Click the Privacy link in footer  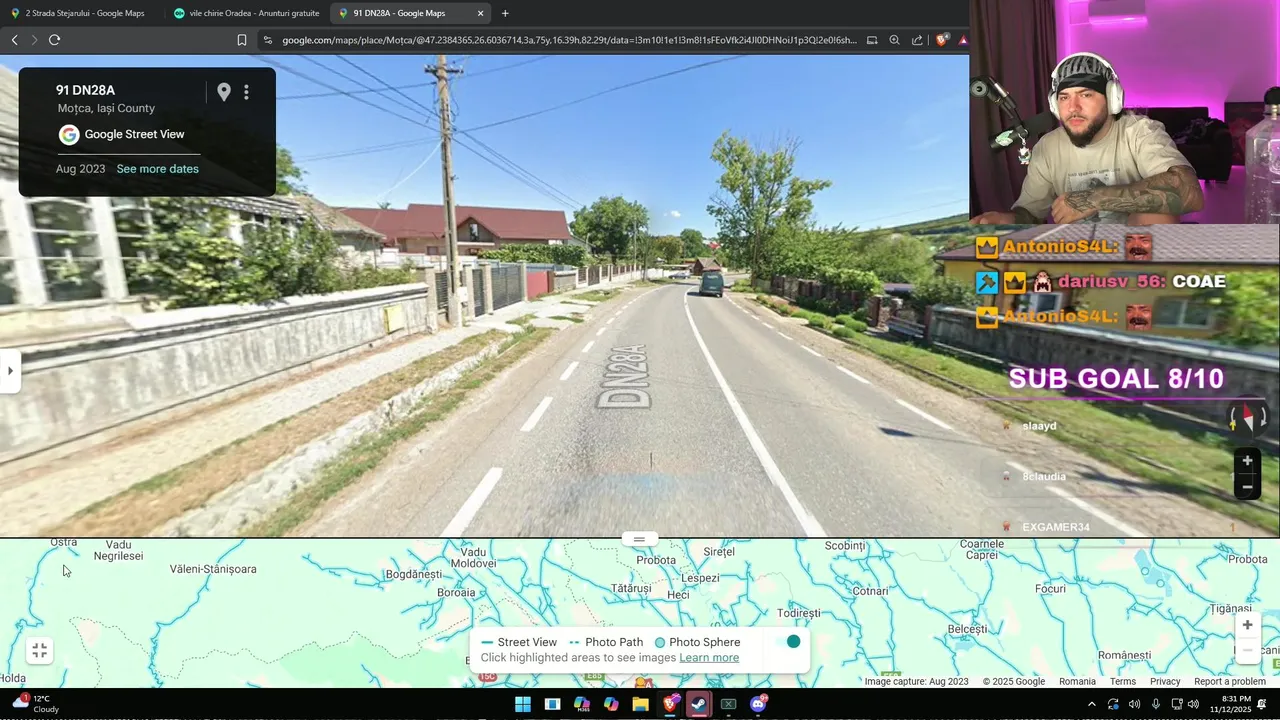(1165, 682)
